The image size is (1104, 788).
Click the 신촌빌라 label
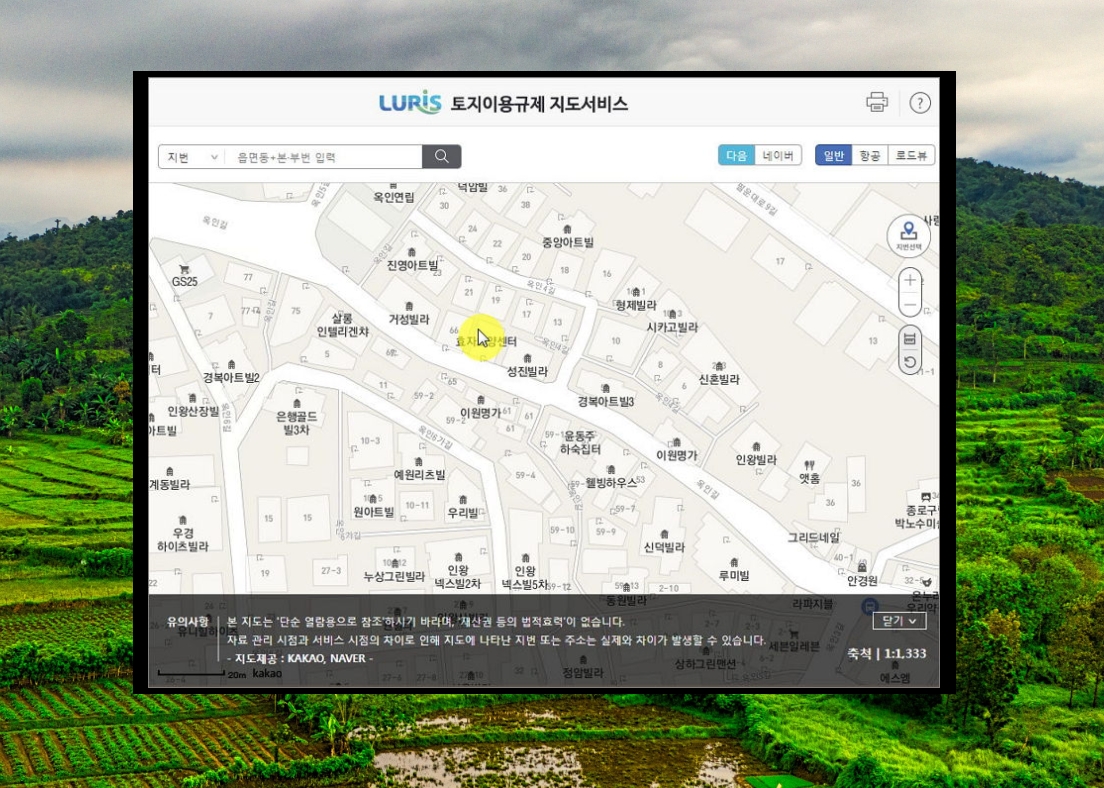[x=719, y=380]
